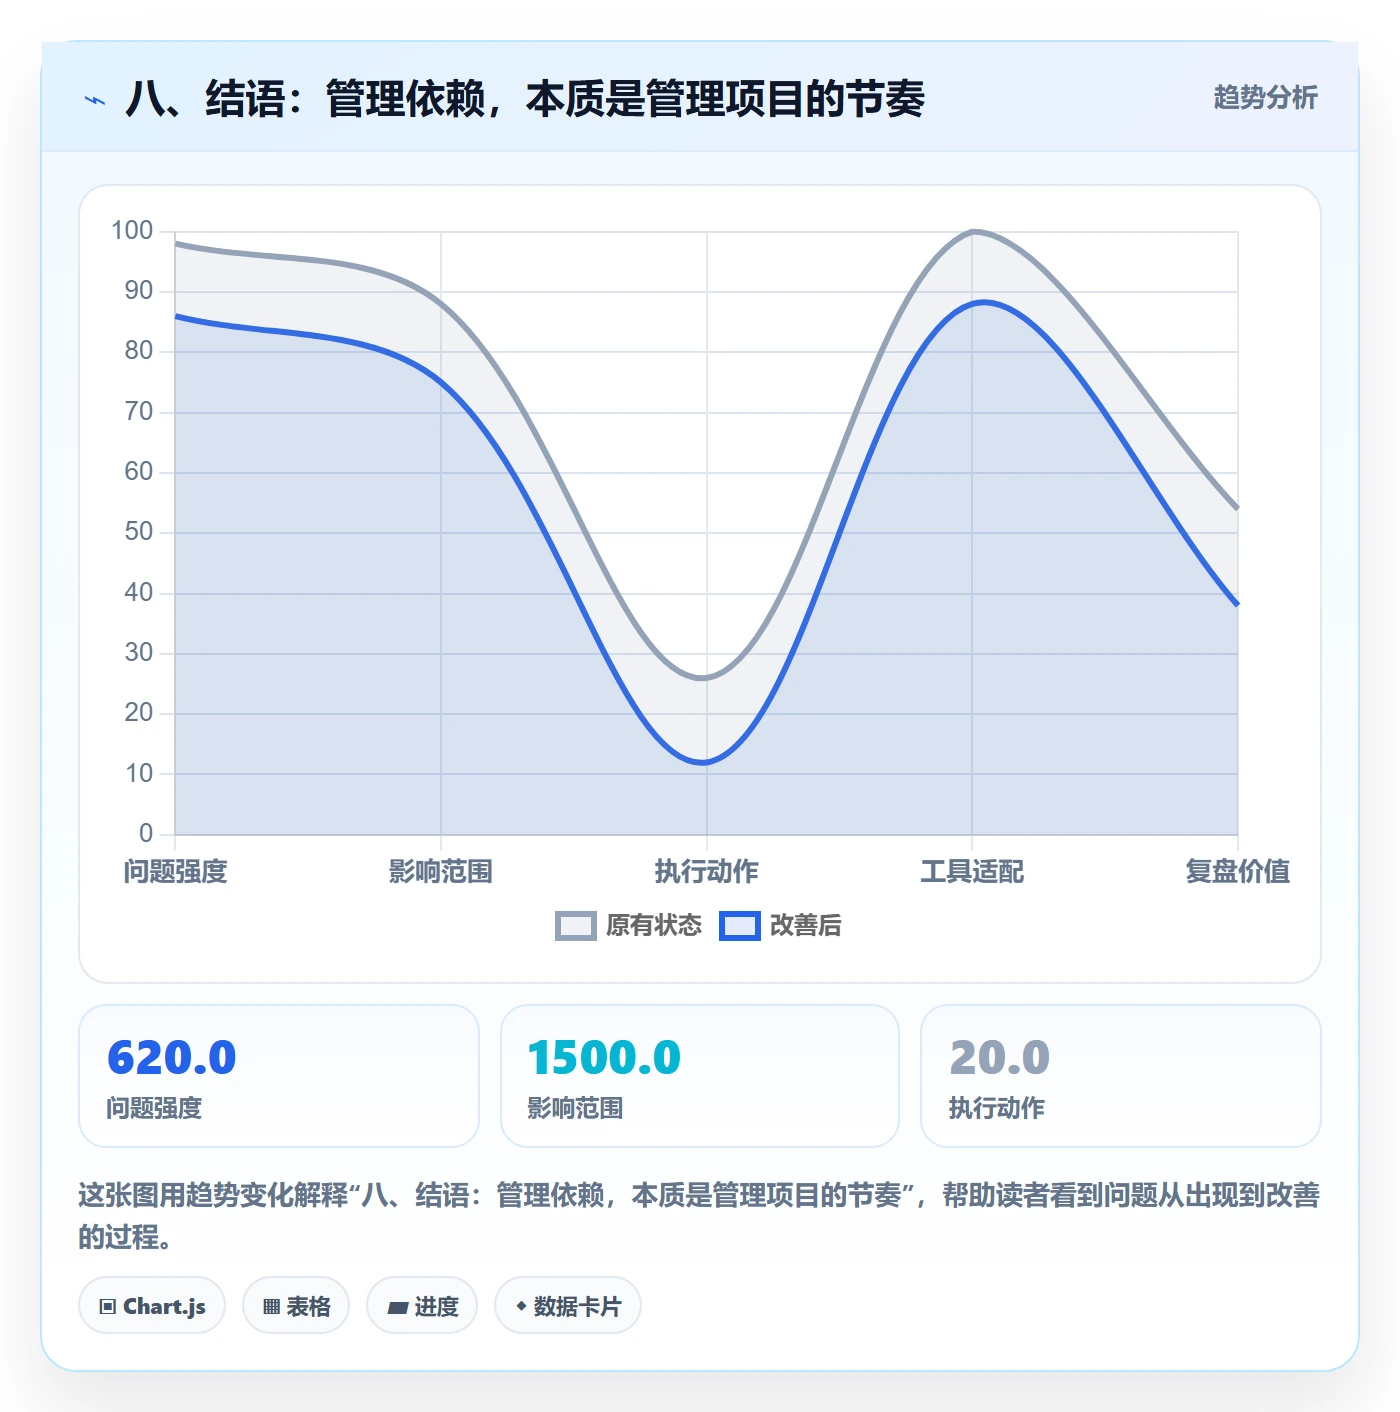Toggle the 改善后 legend swatch
1400x1412 pixels.
740,926
